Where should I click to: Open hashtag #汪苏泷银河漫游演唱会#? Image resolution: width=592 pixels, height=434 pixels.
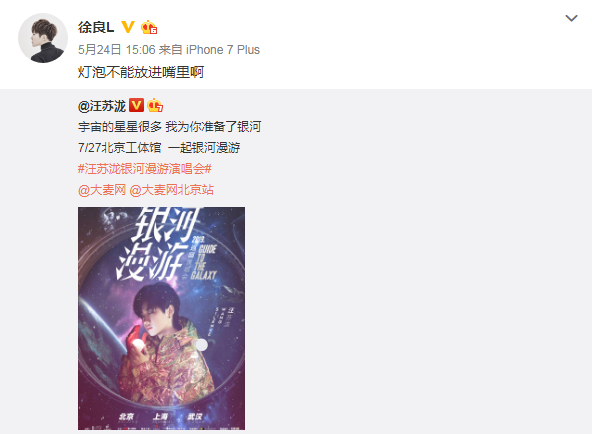pos(145,169)
